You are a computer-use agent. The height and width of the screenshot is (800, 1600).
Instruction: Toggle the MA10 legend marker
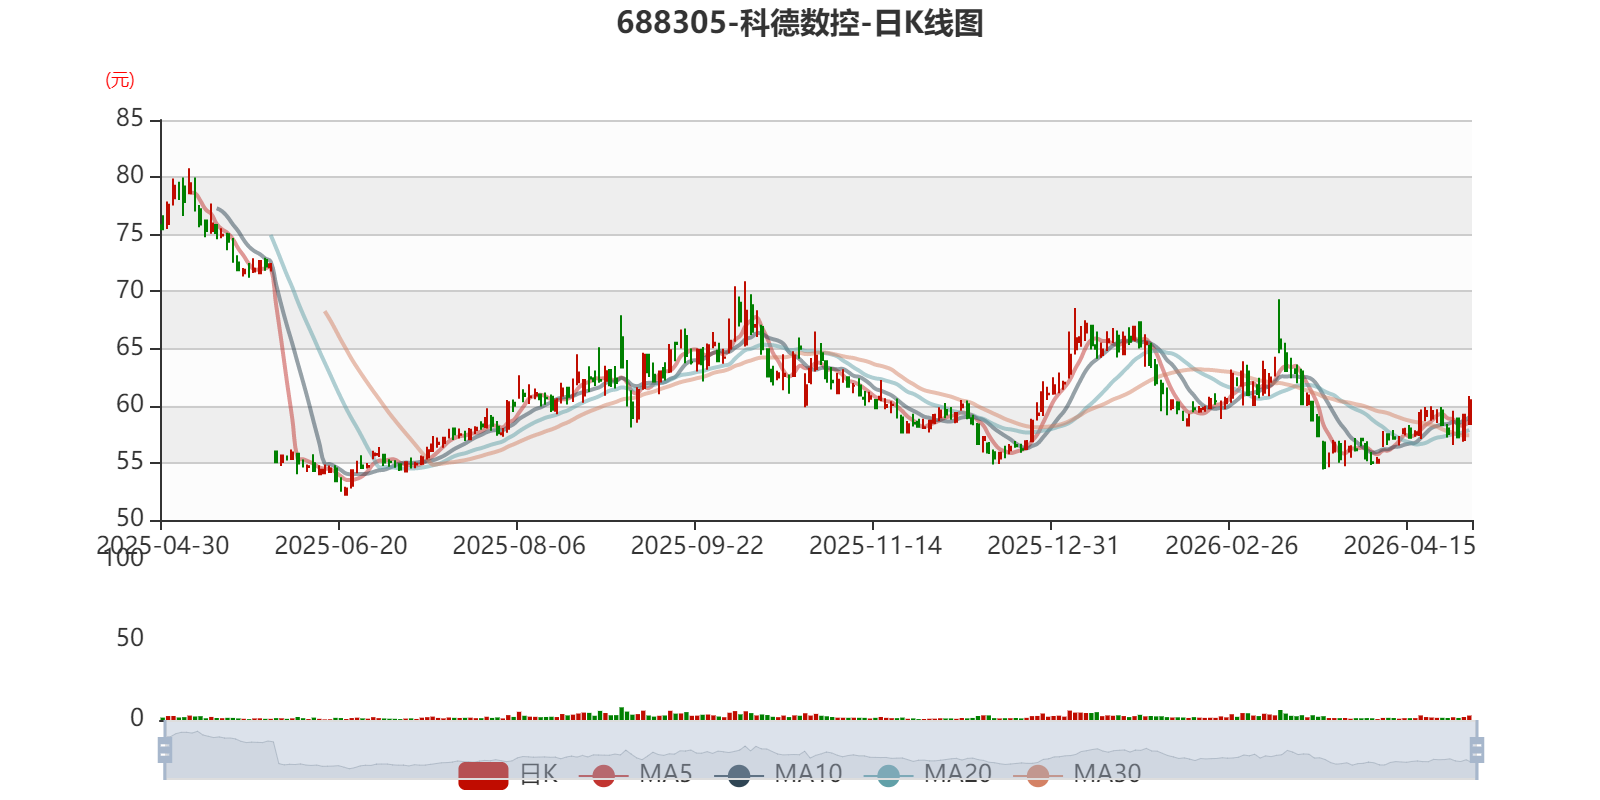pyautogui.click(x=739, y=775)
